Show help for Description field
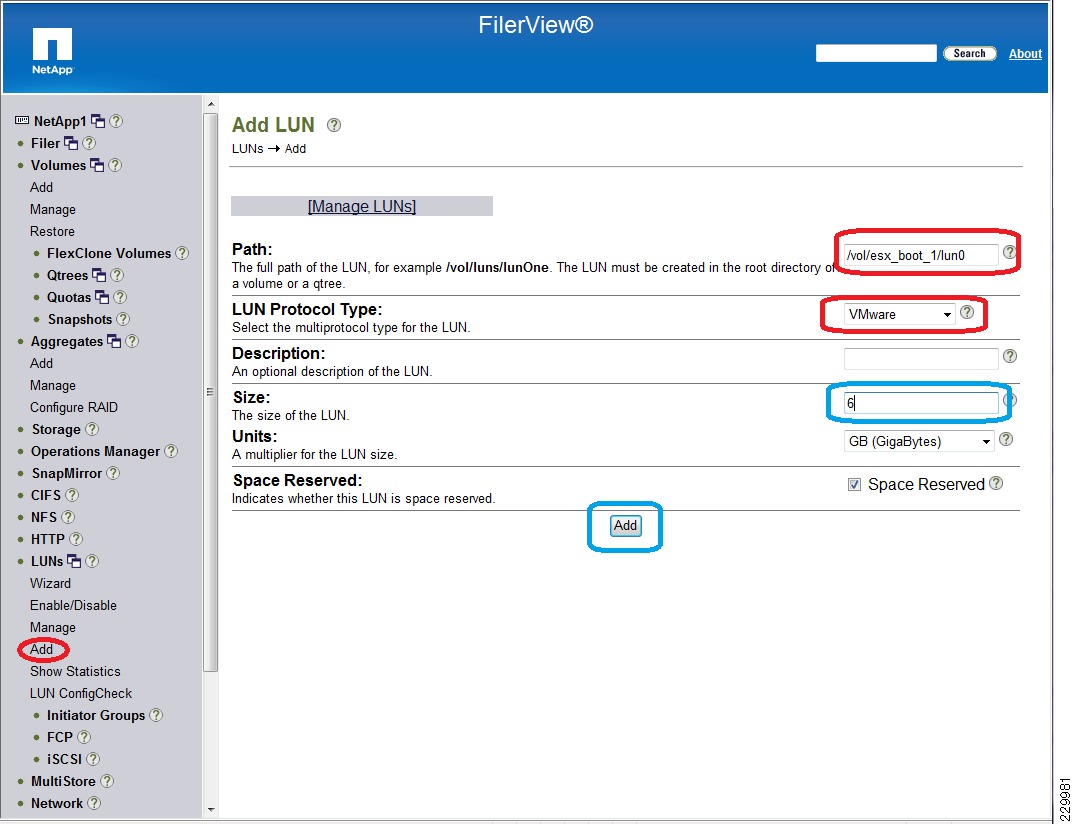This screenshot has height=824, width=1072. (1010, 356)
